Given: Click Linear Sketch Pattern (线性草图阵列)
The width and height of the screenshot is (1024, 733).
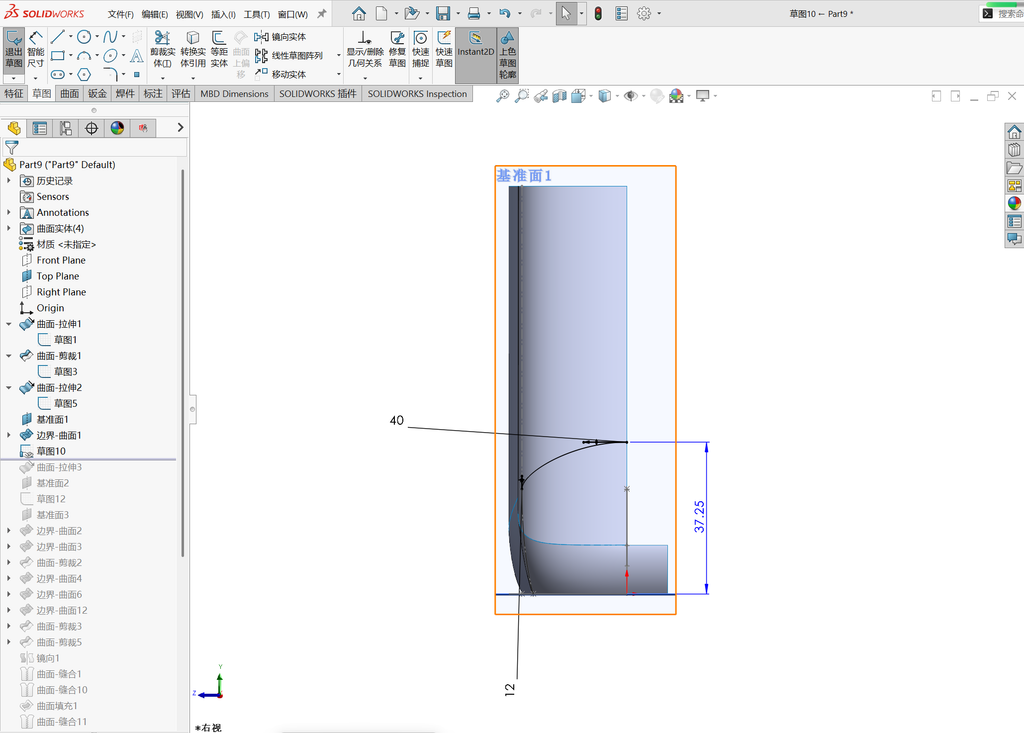Looking at the screenshot, I should [x=288, y=56].
